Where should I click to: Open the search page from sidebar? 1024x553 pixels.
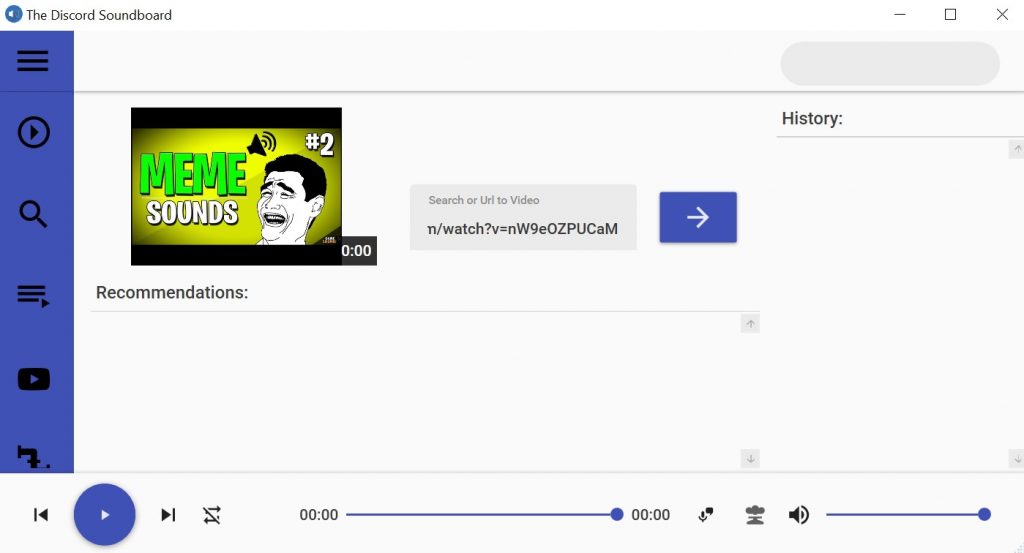(x=33, y=214)
